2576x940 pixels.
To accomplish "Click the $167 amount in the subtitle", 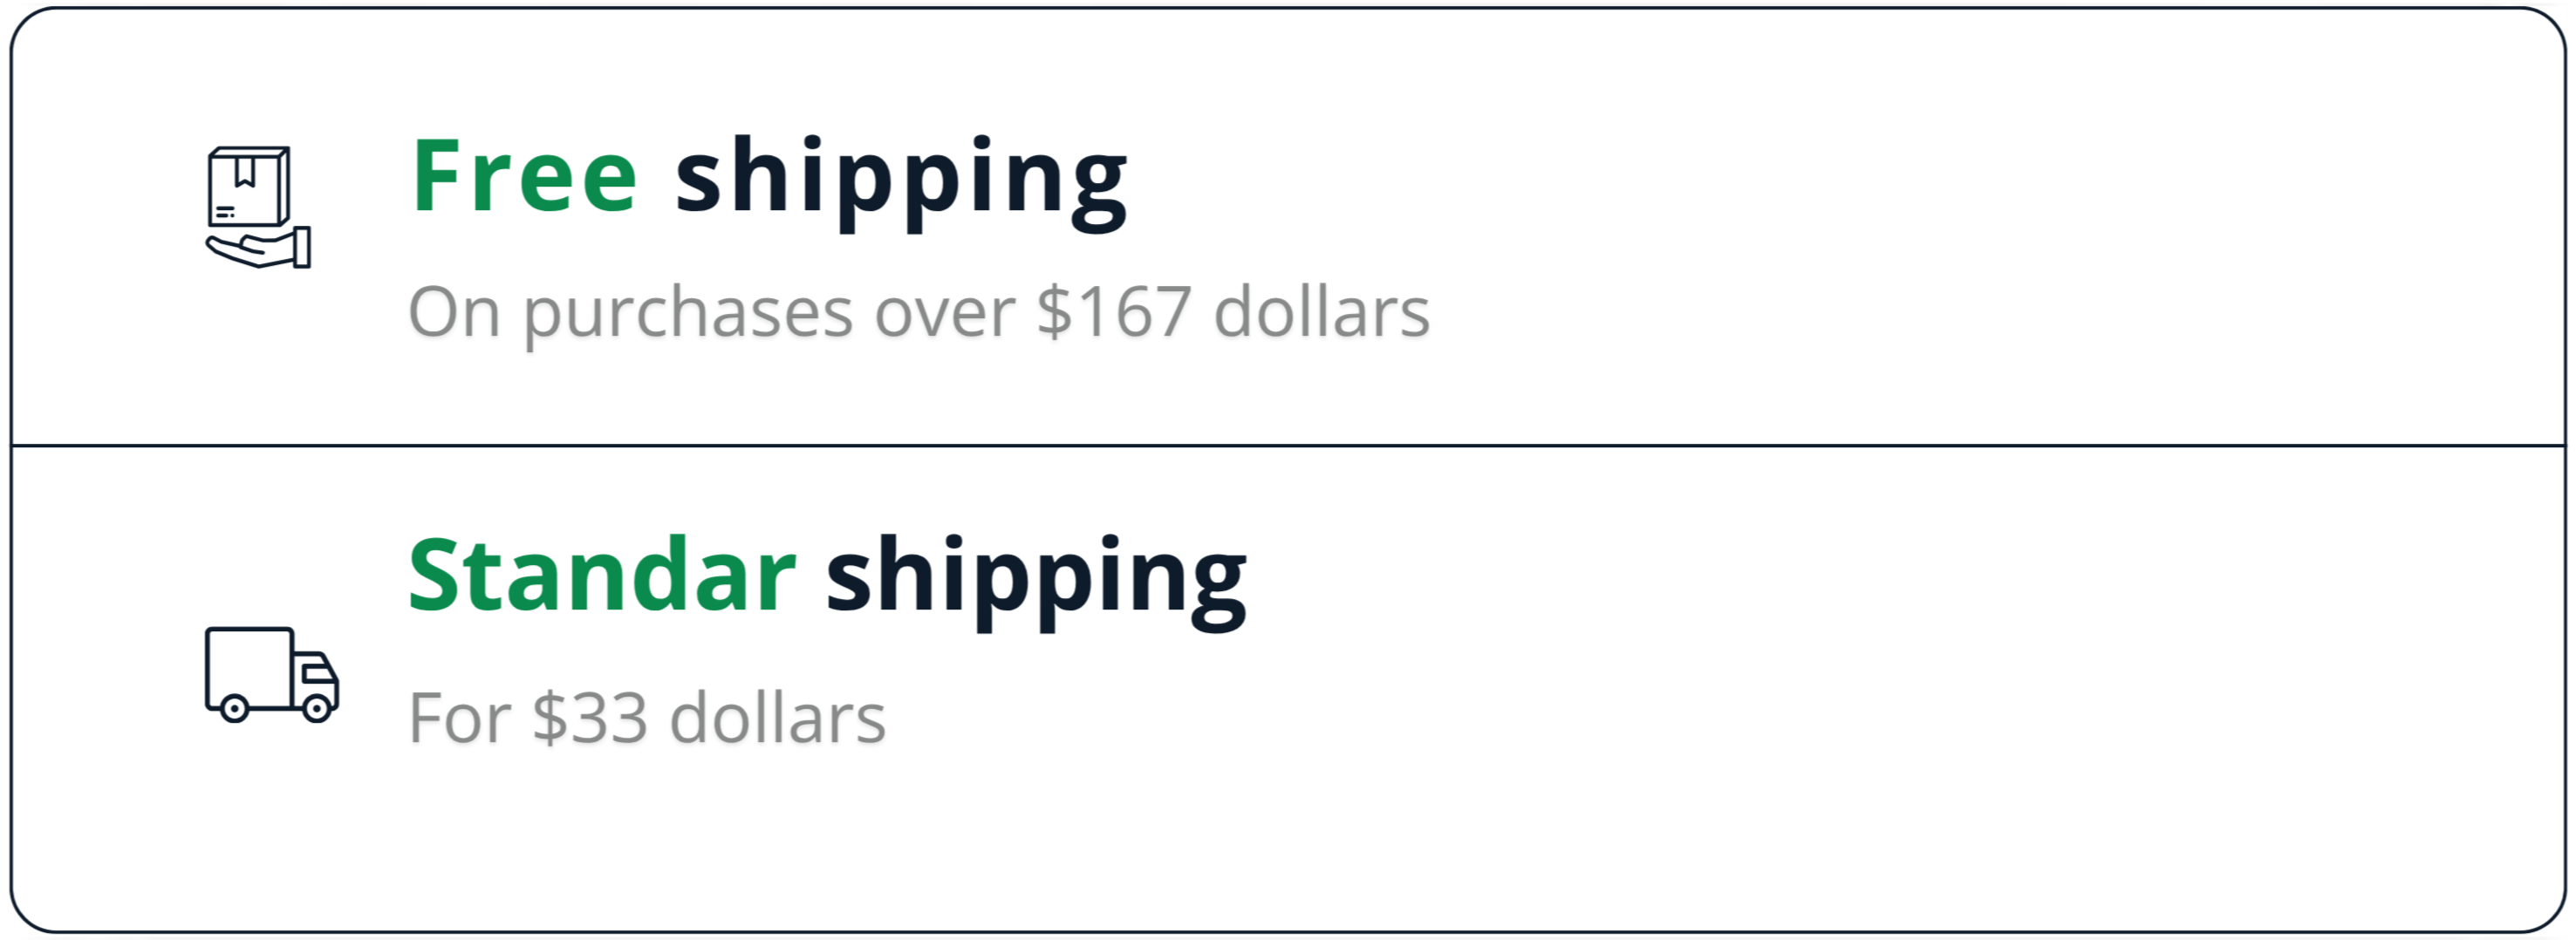I will click(1113, 312).
